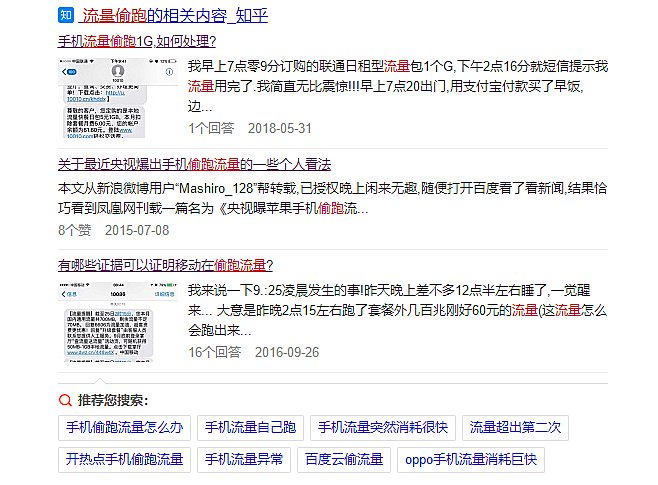Click the red search magnifier icon beside 推荐您搜索
Viewport: 658px width, 485px height.
coord(65,400)
